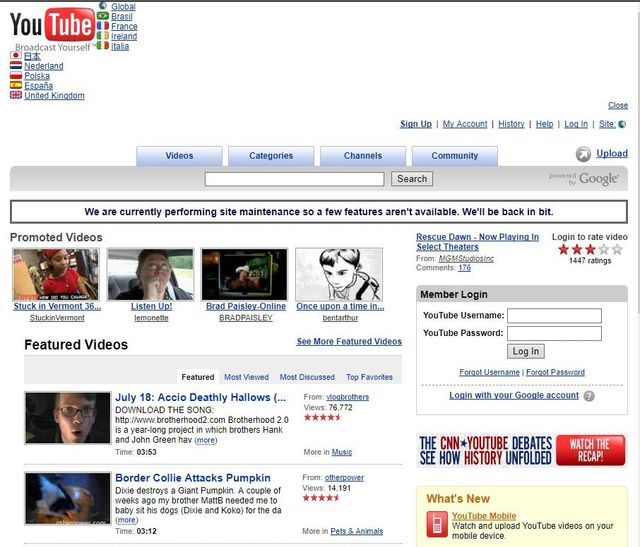Select the United Kingdom flag icon
The image size is (640, 547).
pos(16,96)
